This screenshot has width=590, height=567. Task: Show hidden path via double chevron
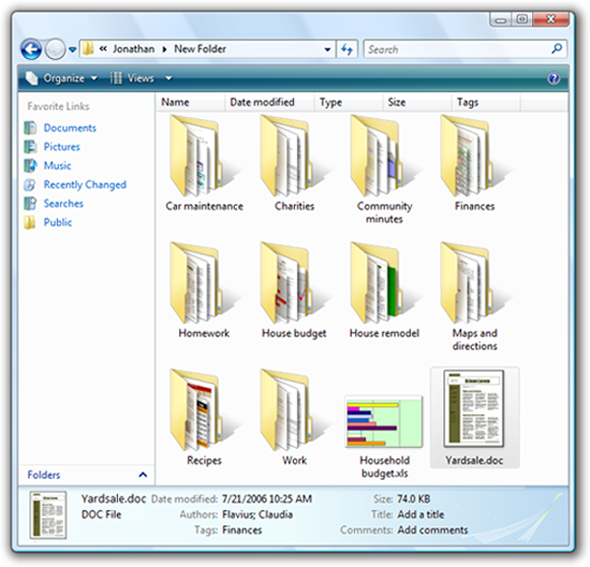tap(103, 49)
